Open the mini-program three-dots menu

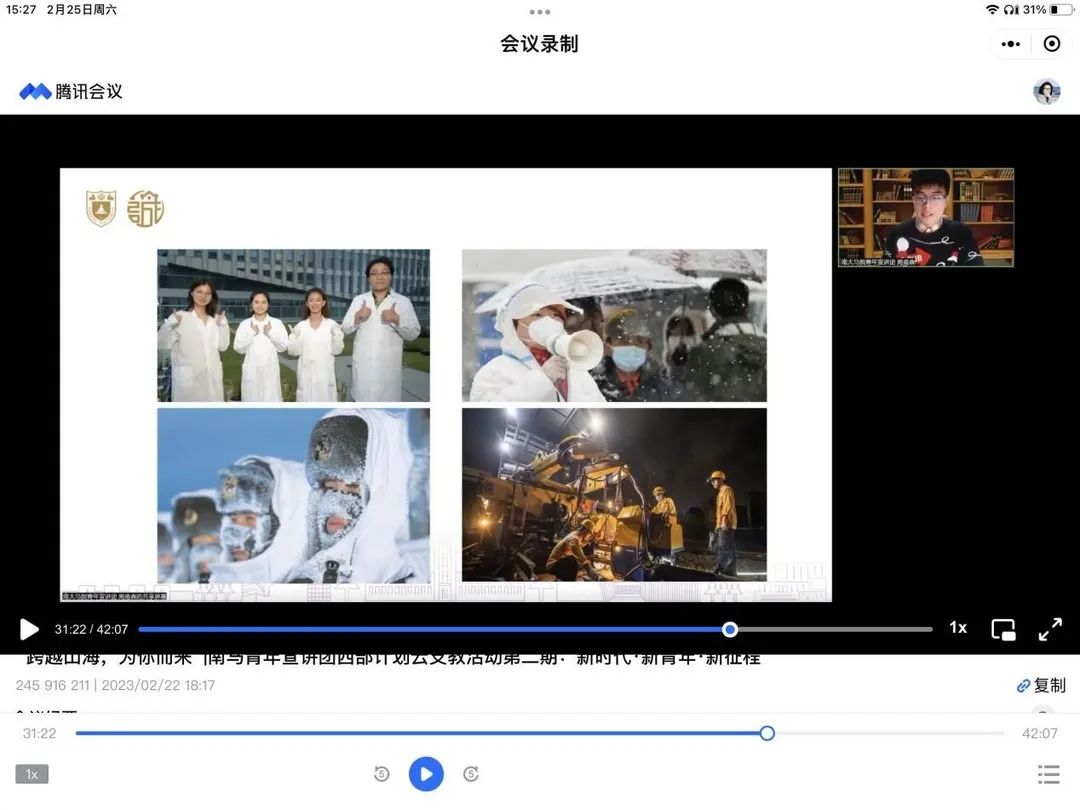click(1011, 44)
